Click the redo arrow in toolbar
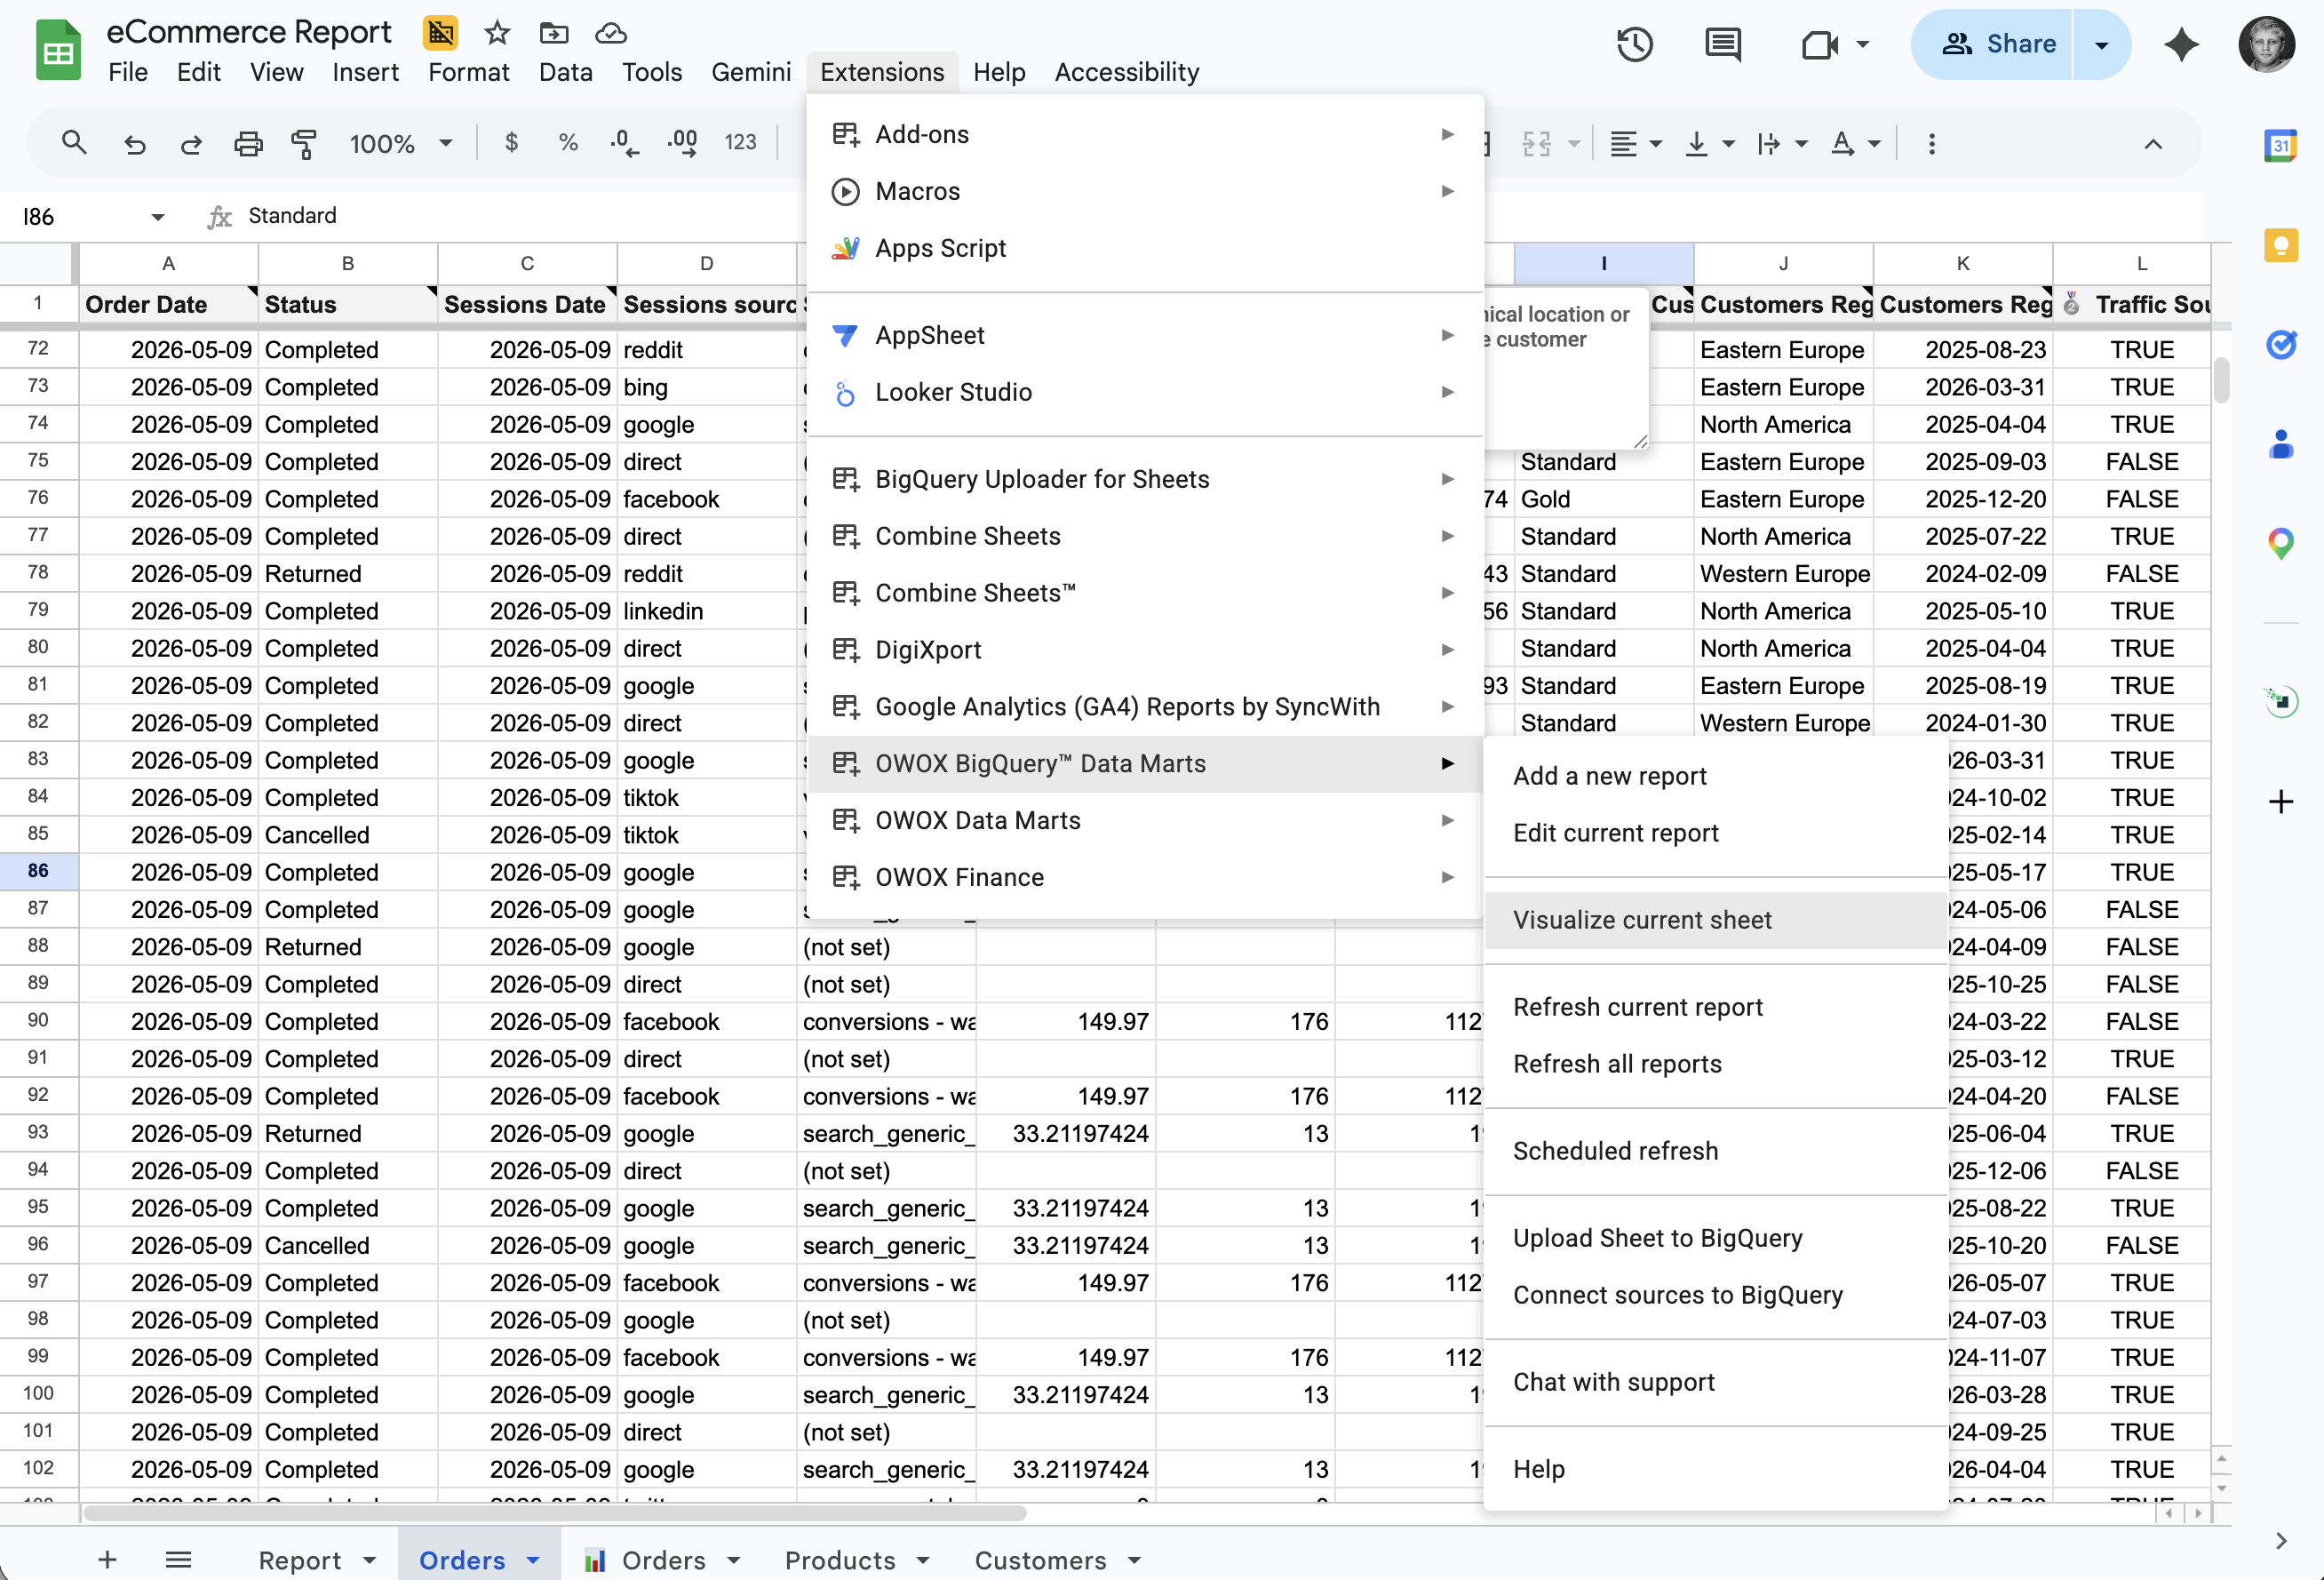This screenshot has height=1580, width=2324. [x=191, y=144]
